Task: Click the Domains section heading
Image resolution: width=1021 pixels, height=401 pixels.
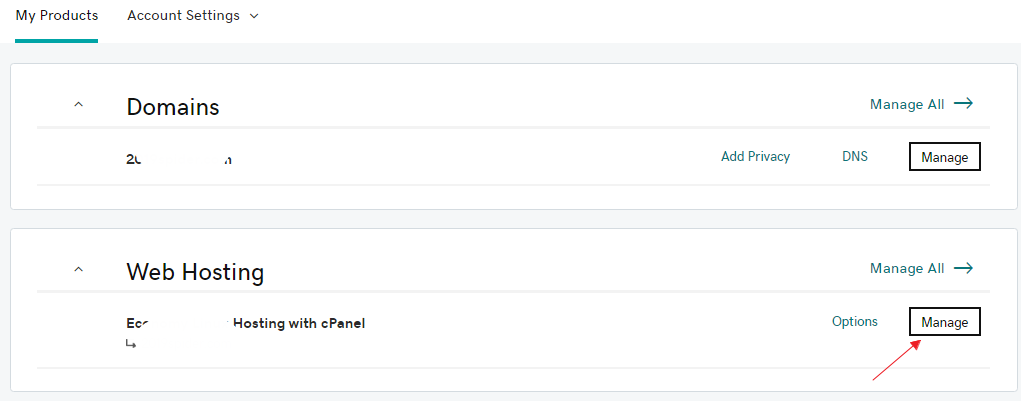Action: [173, 107]
